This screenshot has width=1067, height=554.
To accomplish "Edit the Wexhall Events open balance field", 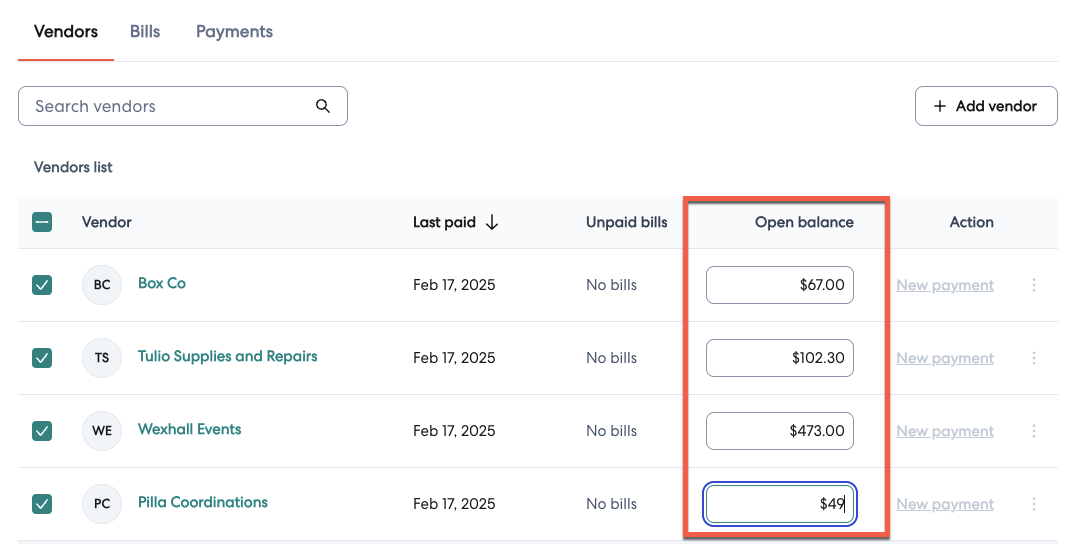I will click(x=779, y=431).
